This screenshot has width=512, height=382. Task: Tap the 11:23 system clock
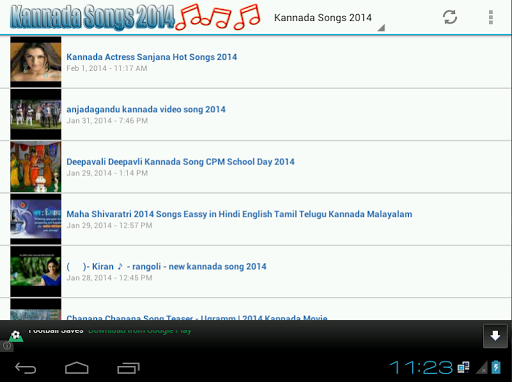pyautogui.click(x=421, y=368)
